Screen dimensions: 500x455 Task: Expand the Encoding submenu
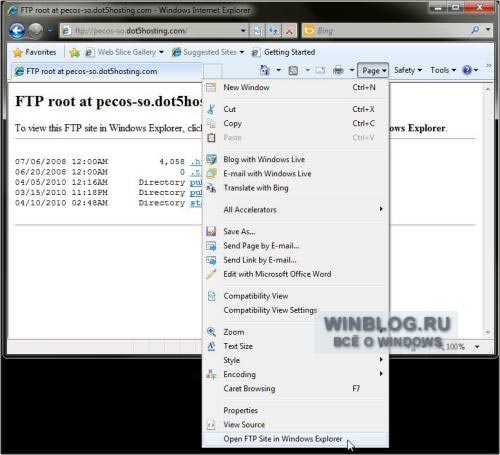pos(295,375)
